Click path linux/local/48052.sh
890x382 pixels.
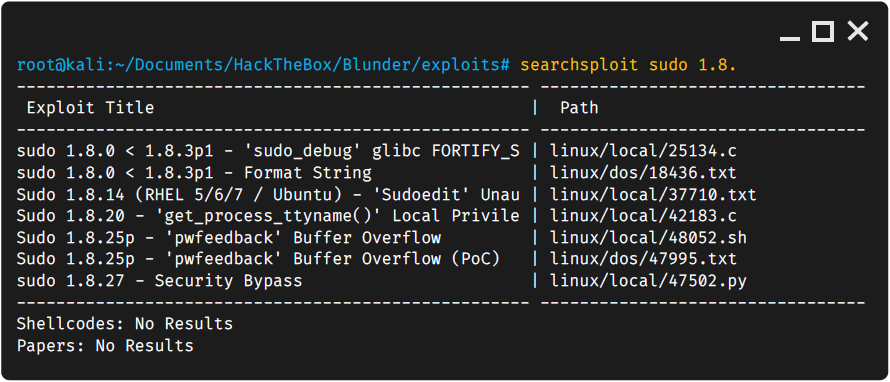tap(648, 238)
